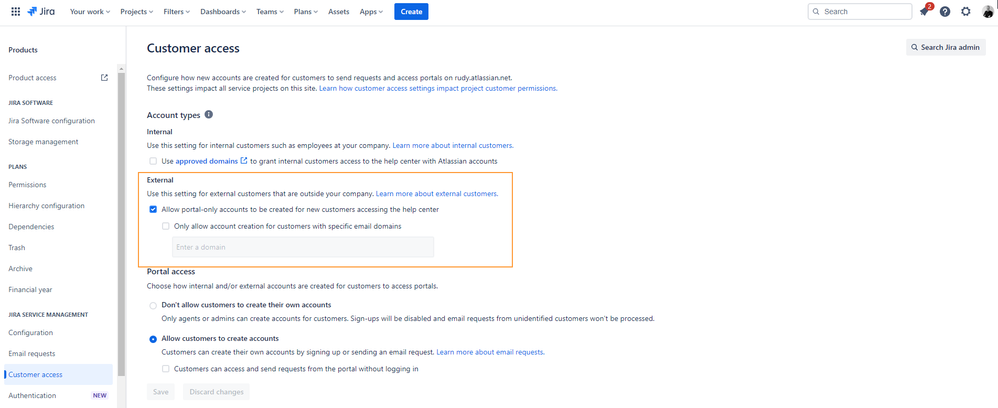Click the Save button
Image resolution: width=998 pixels, height=408 pixels.
click(161, 392)
